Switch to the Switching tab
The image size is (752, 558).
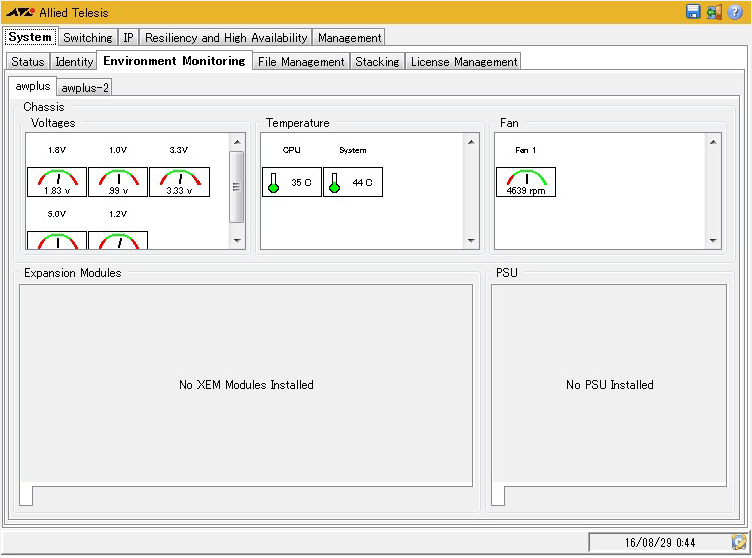[88, 38]
